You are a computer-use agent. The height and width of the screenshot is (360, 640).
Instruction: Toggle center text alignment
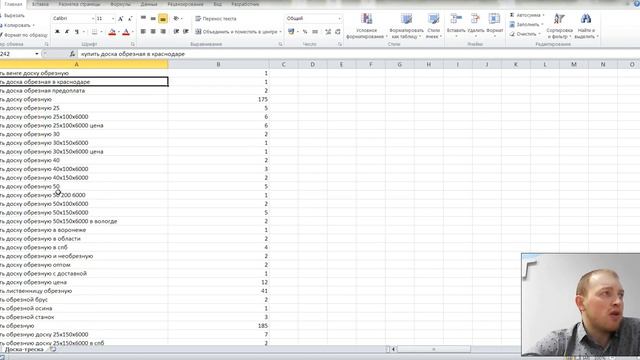pos(153,31)
